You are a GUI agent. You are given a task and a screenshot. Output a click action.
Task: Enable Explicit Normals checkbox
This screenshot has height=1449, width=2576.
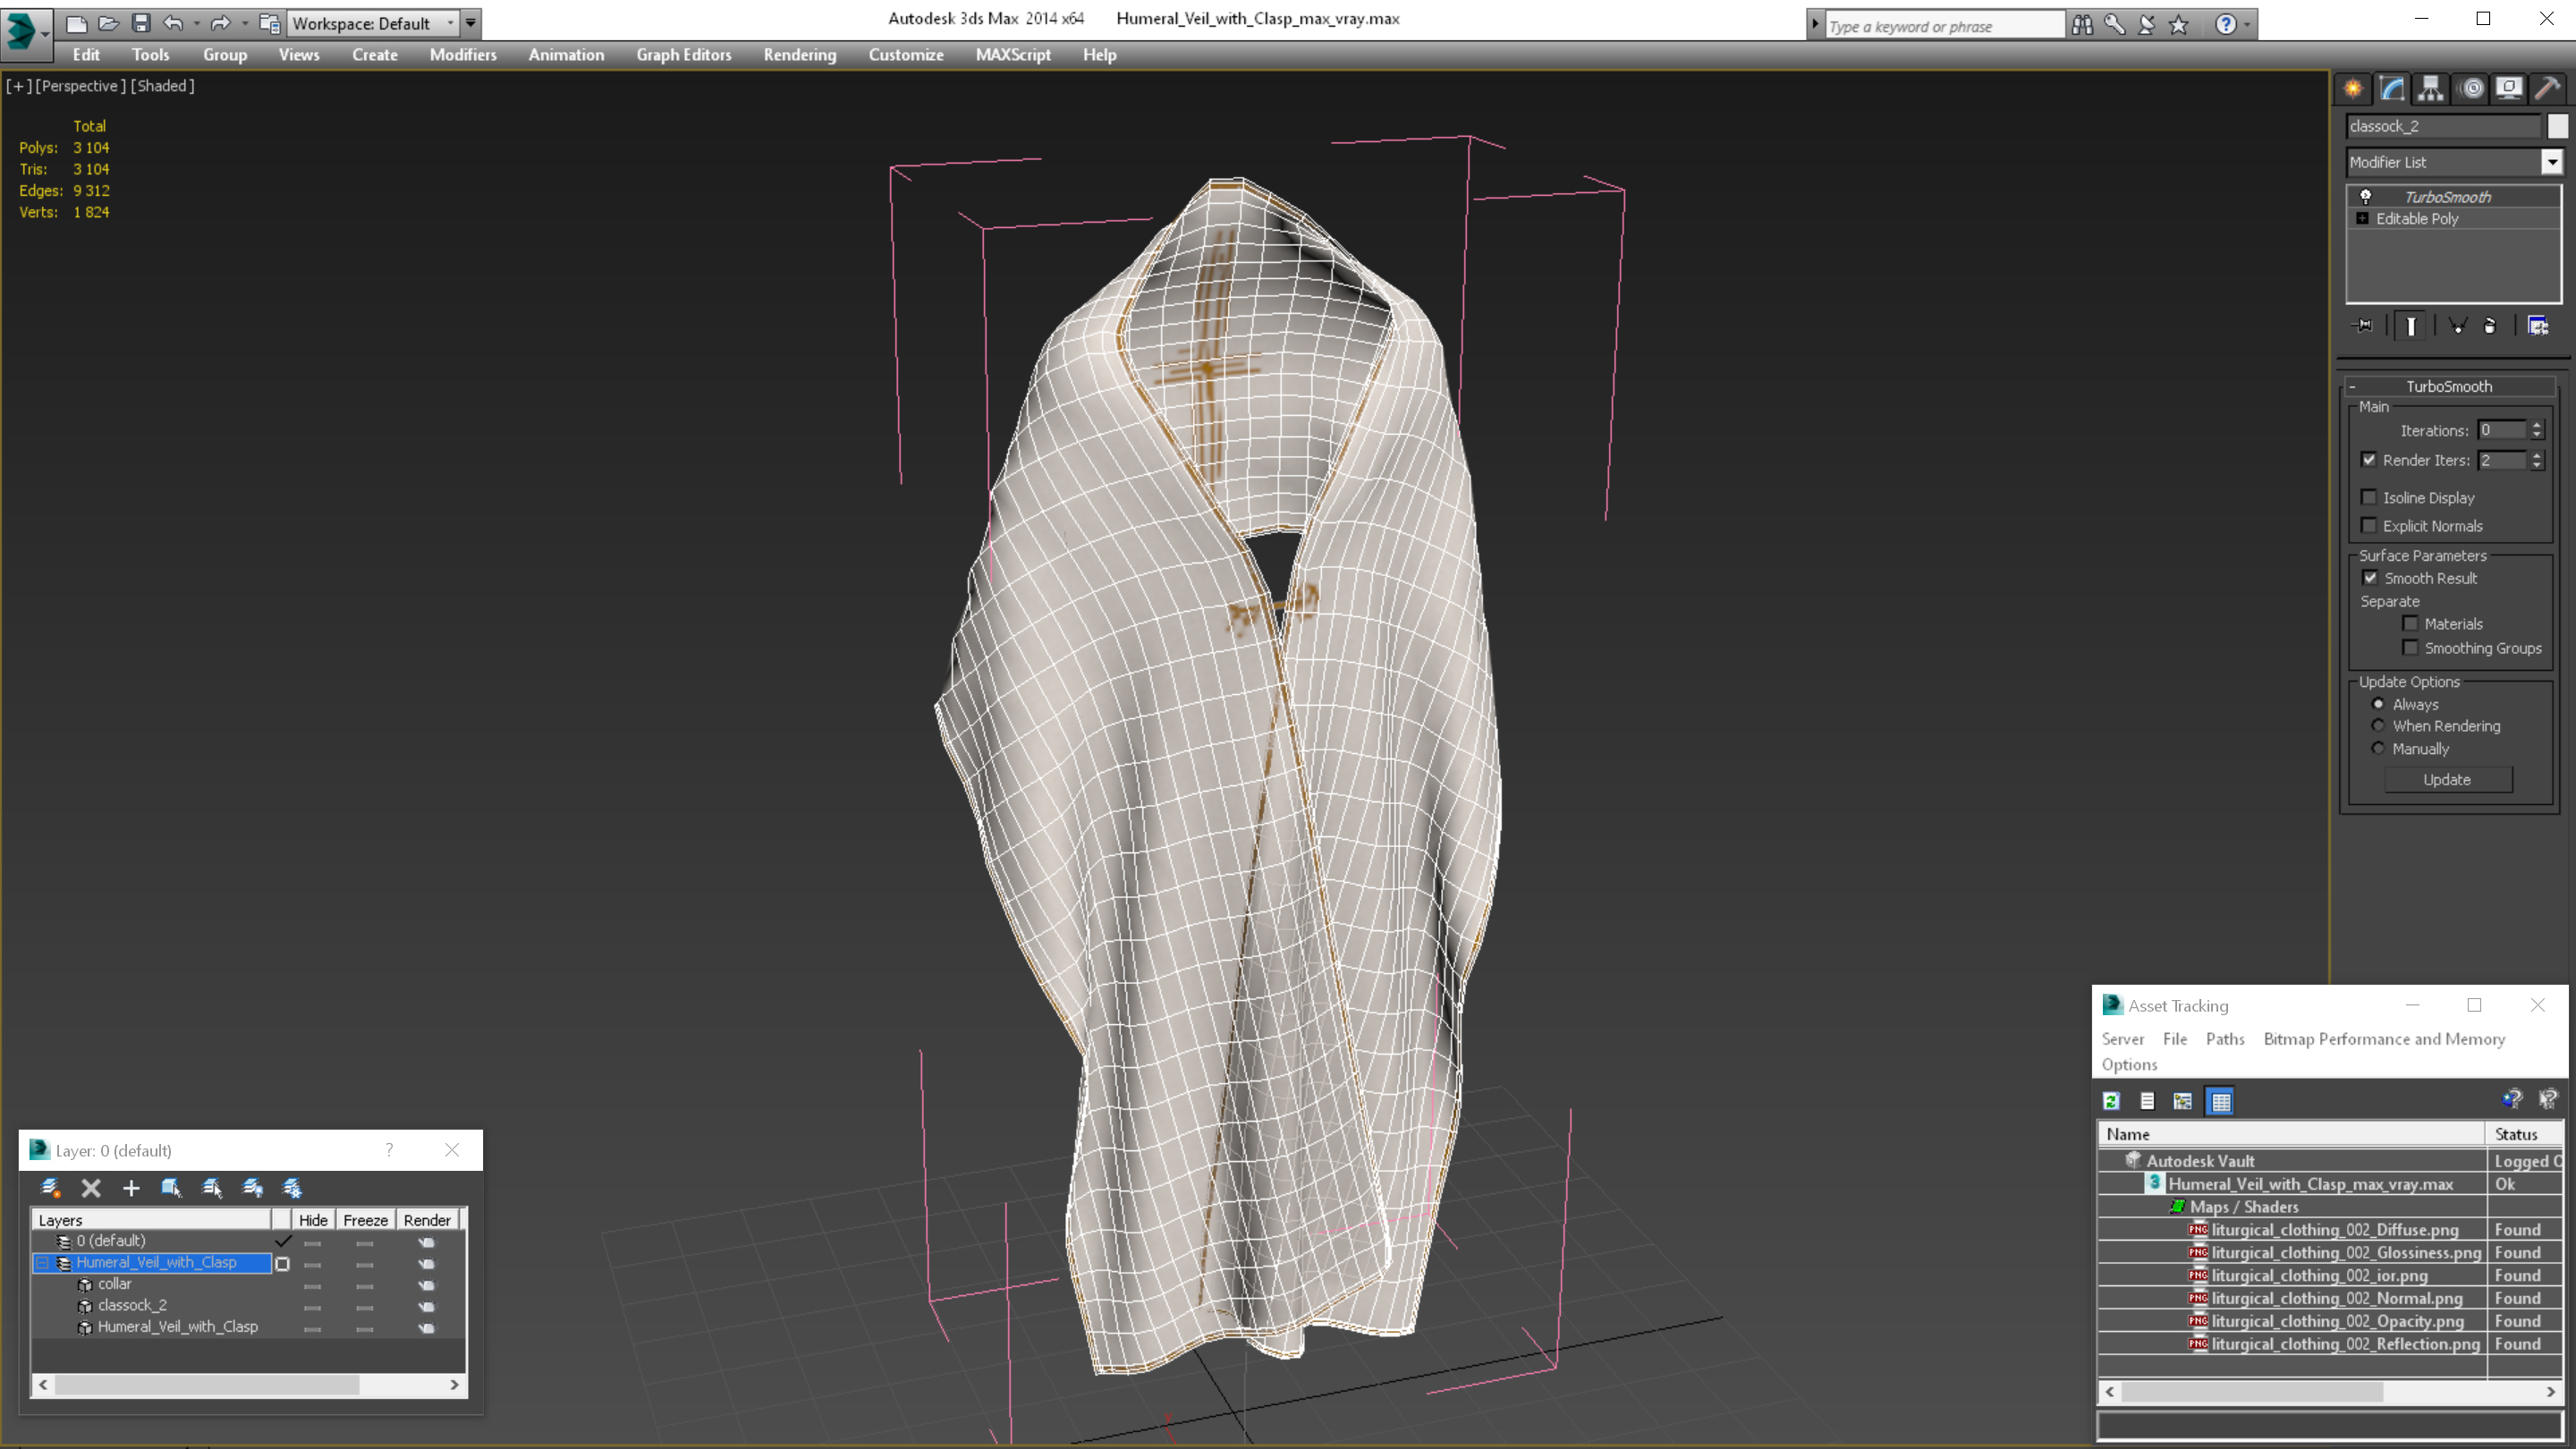pos(2369,526)
